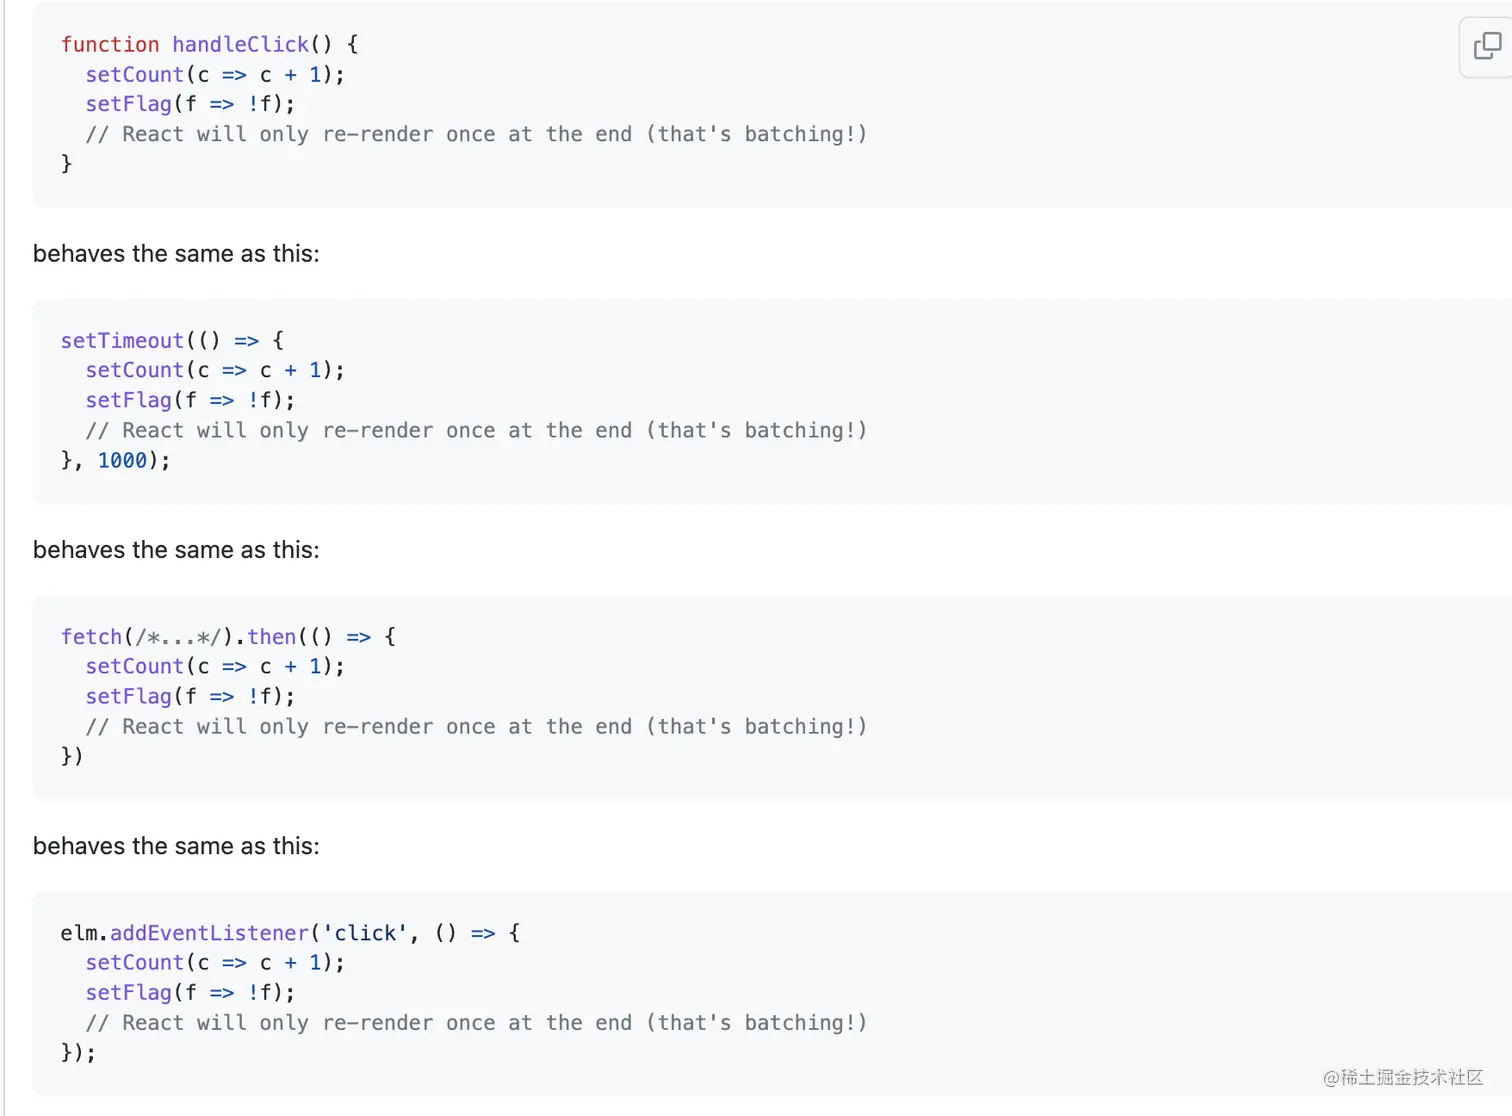
Task: Click the 1000 delay value
Action: click(122, 461)
